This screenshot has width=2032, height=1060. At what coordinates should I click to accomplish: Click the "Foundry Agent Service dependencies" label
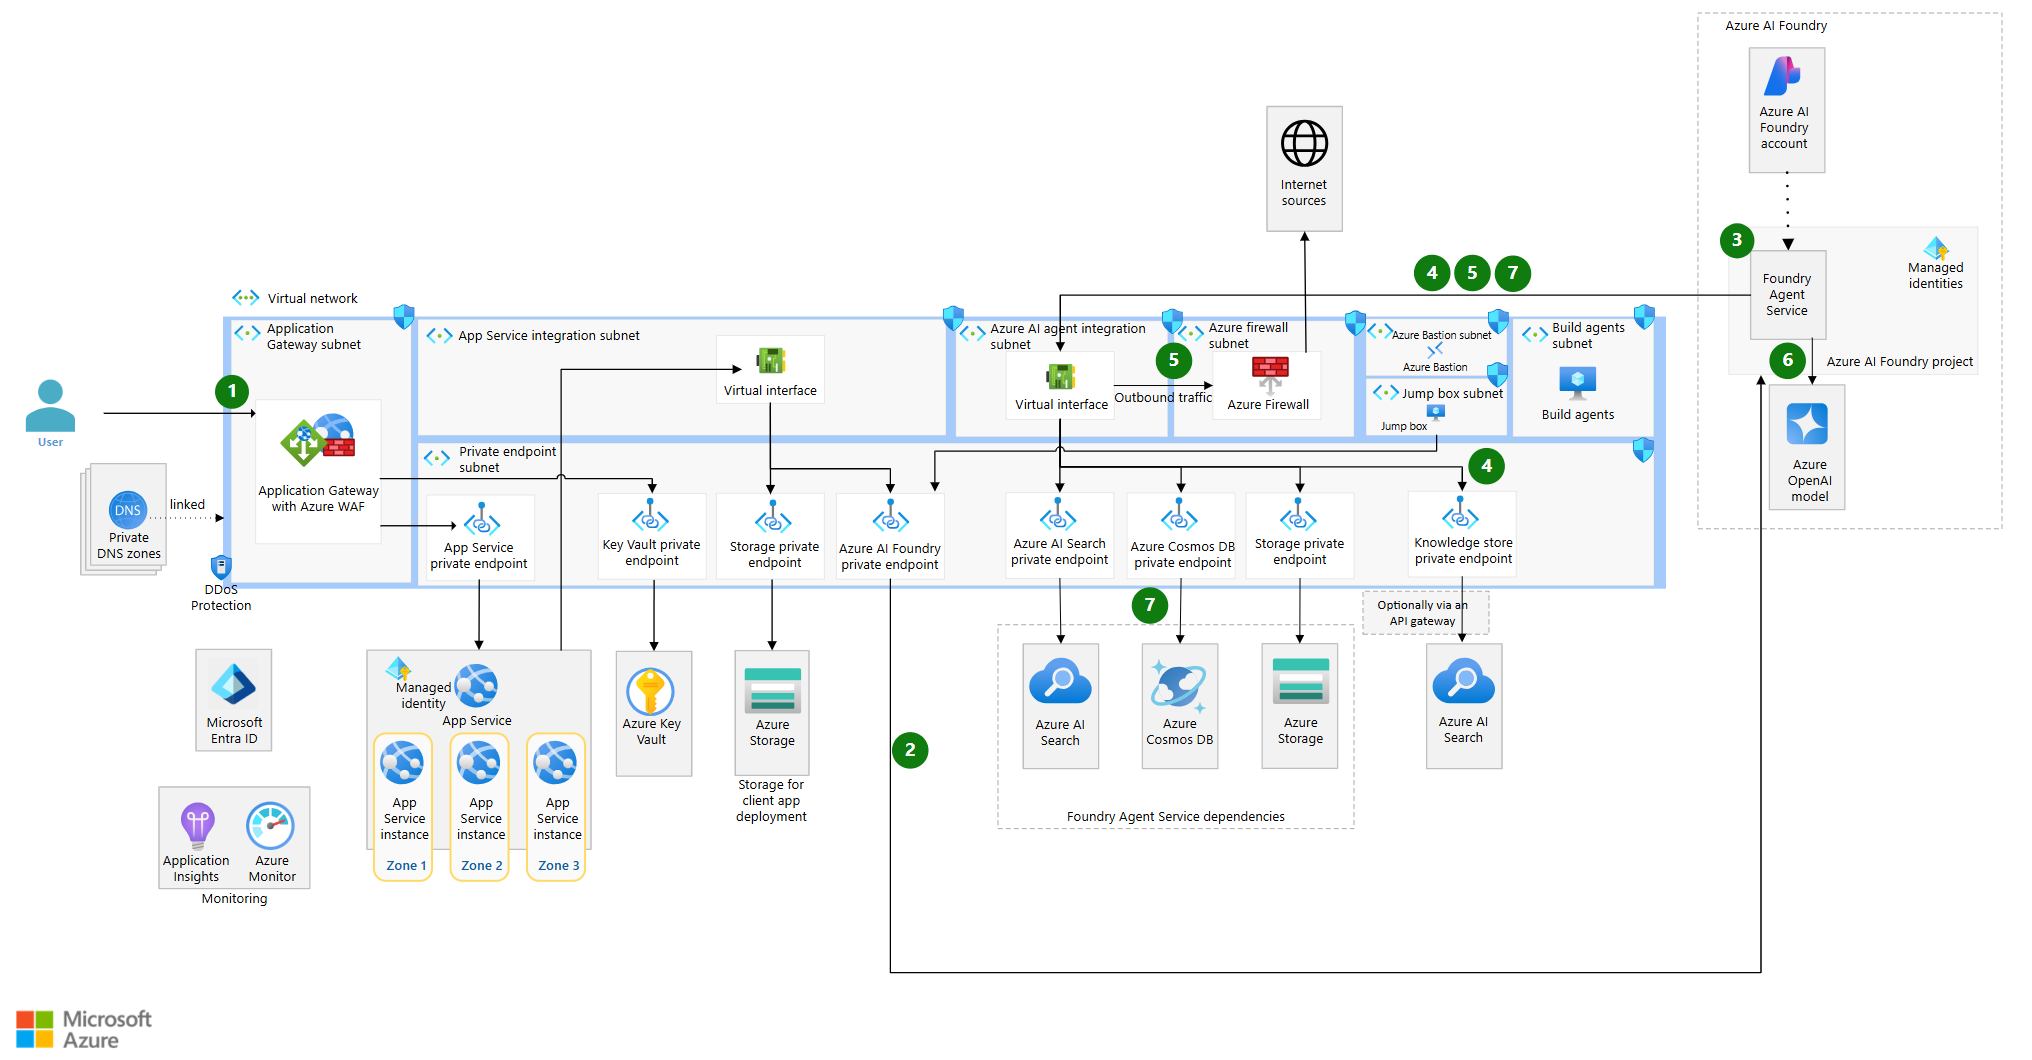[x=1176, y=817]
